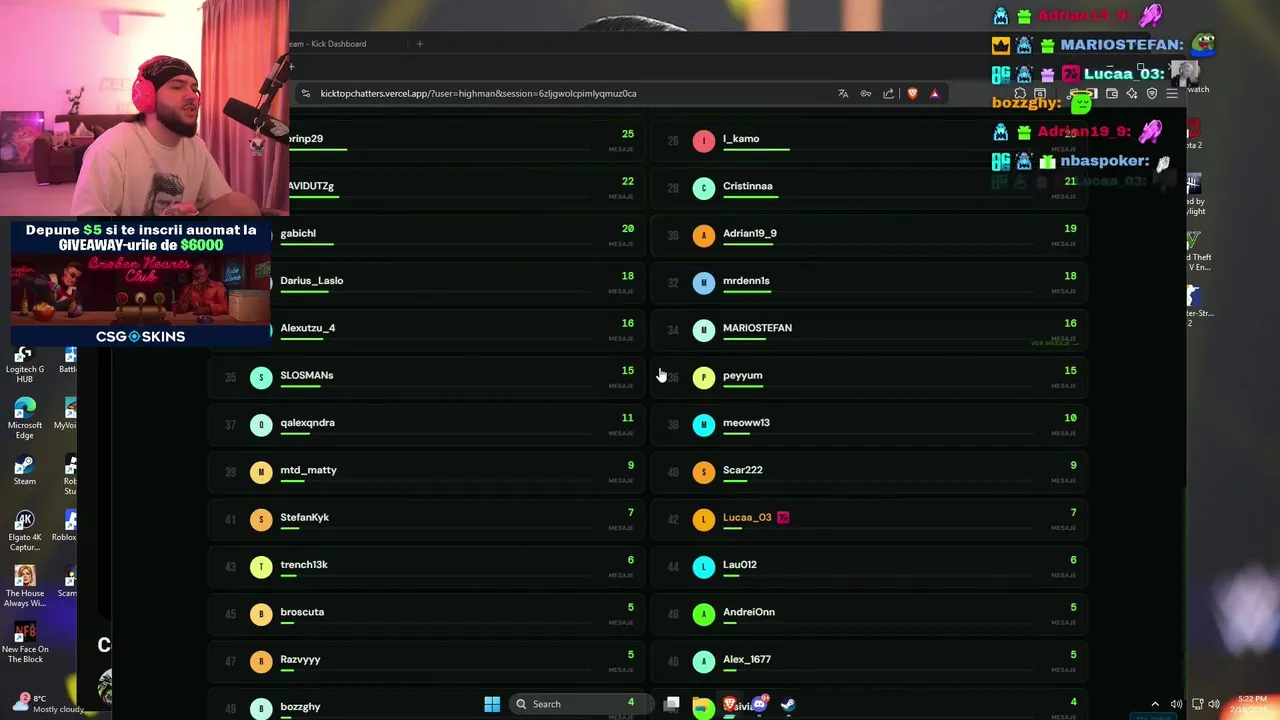Click the share icon in address bar
Screen dimensions: 1280x720
(888, 93)
